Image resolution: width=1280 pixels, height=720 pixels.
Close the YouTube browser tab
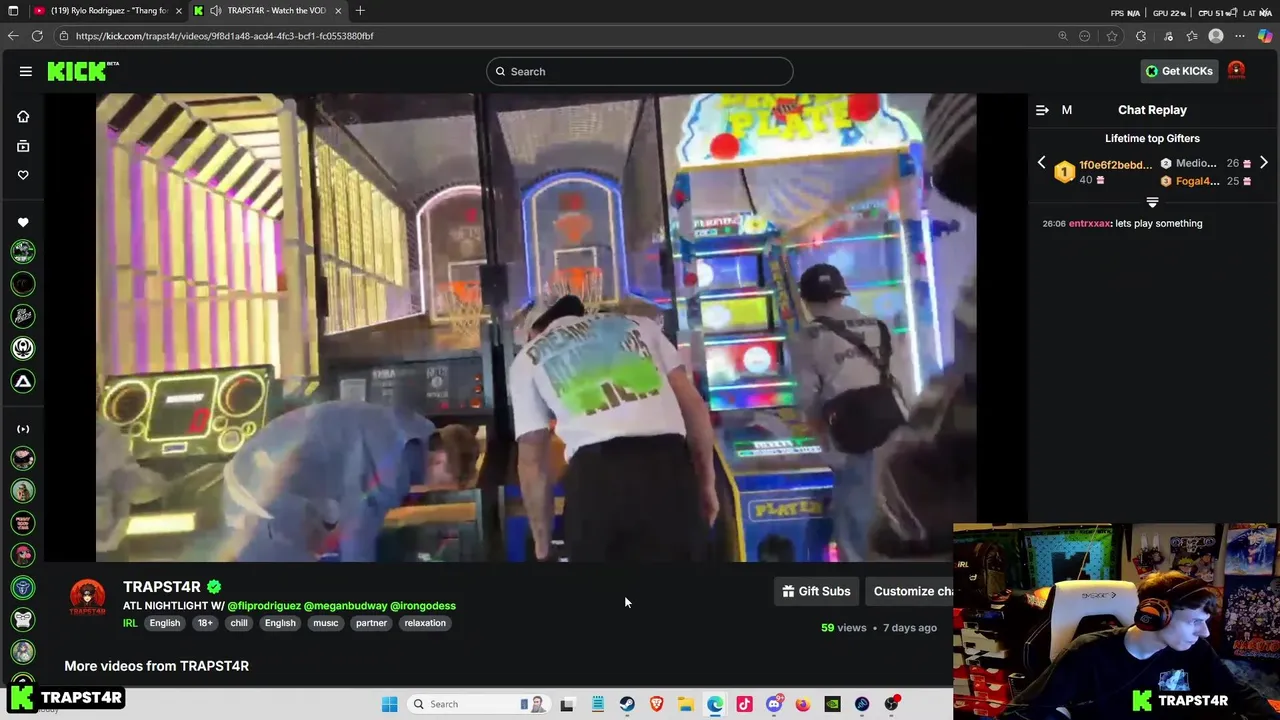coord(178,11)
